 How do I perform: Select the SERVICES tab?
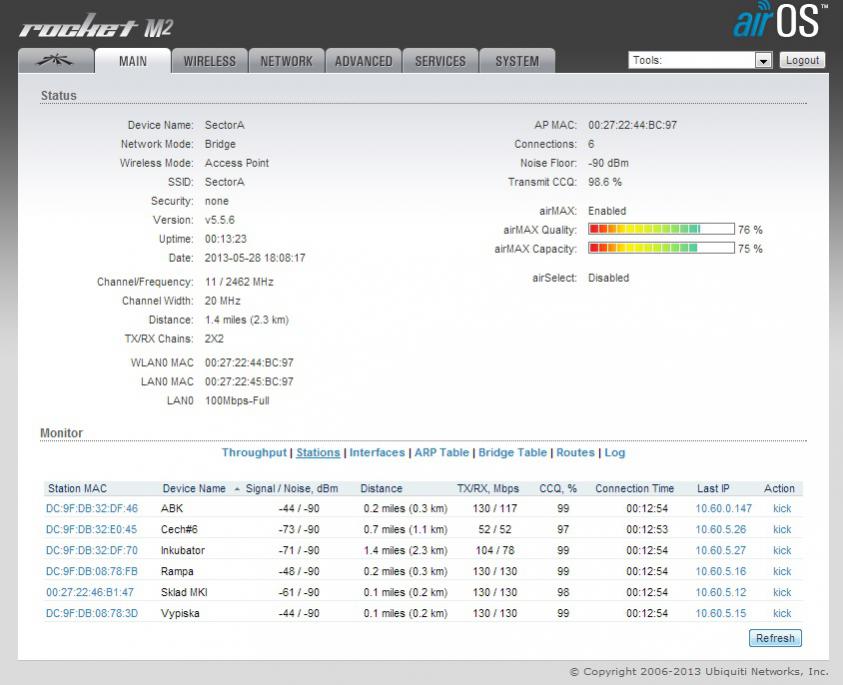(x=440, y=61)
